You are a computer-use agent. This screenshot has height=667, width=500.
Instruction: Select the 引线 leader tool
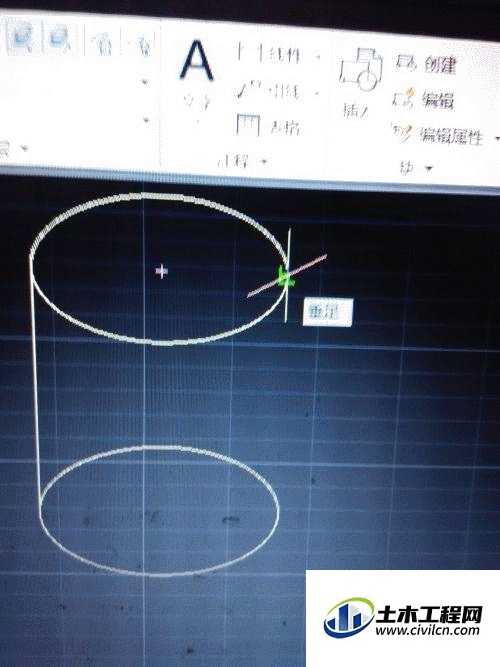(269, 91)
